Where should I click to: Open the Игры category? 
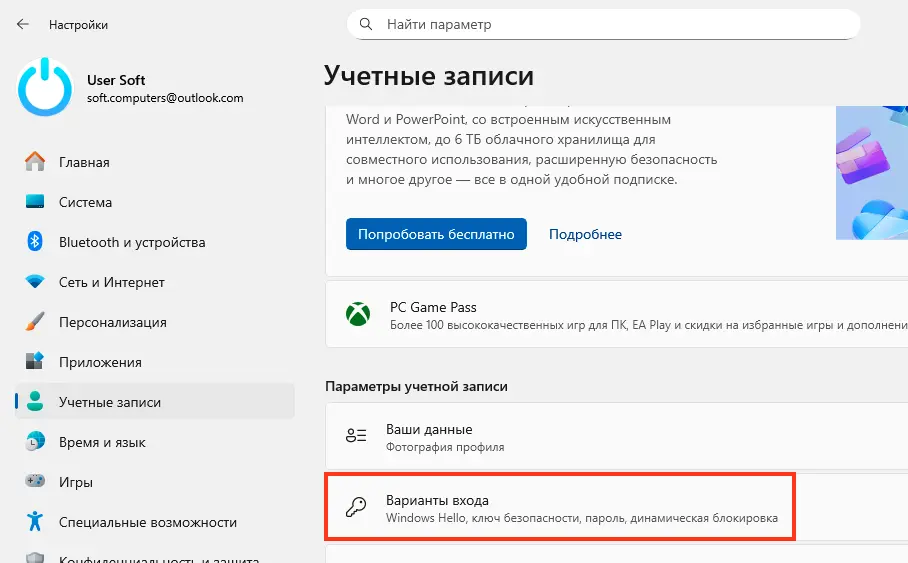click(76, 482)
